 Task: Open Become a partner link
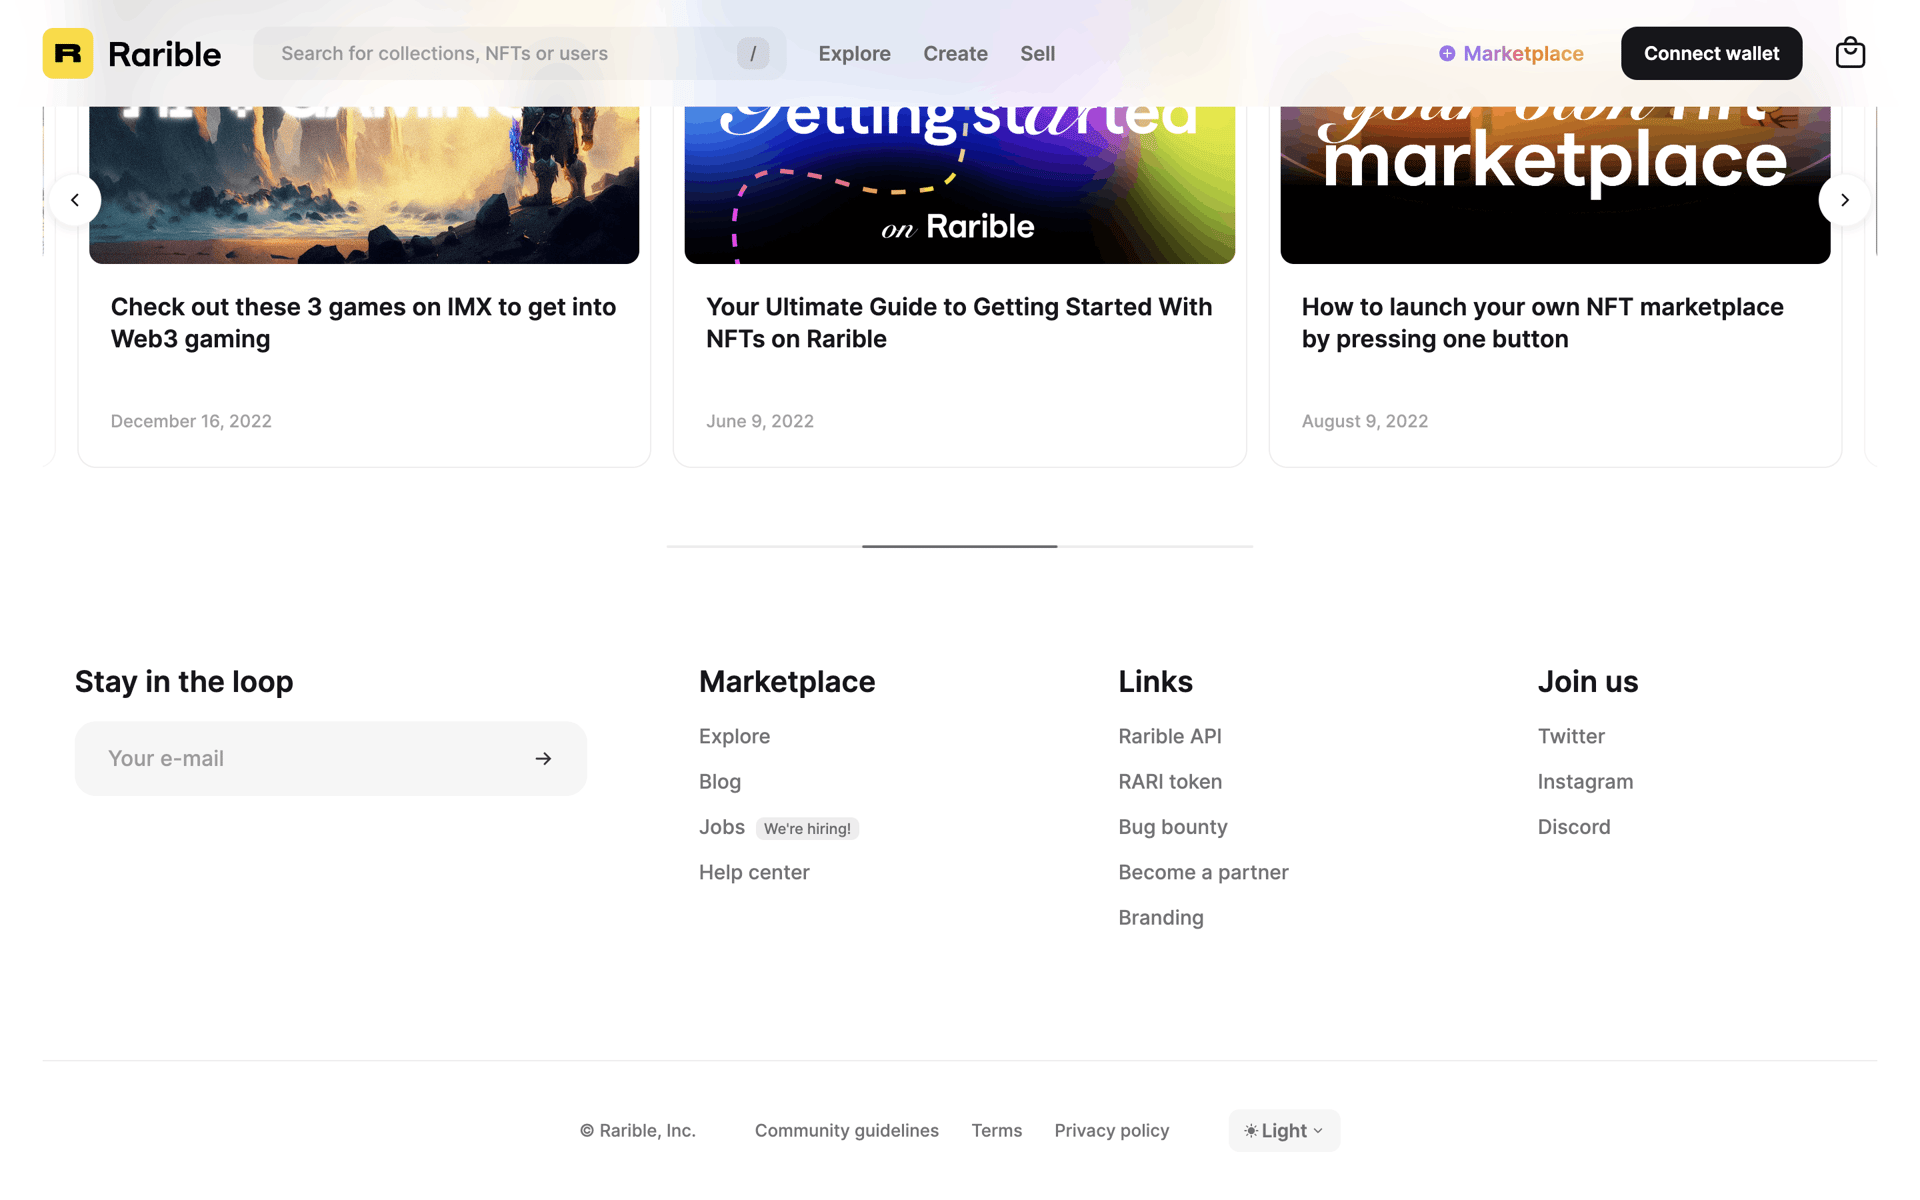point(1203,873)
